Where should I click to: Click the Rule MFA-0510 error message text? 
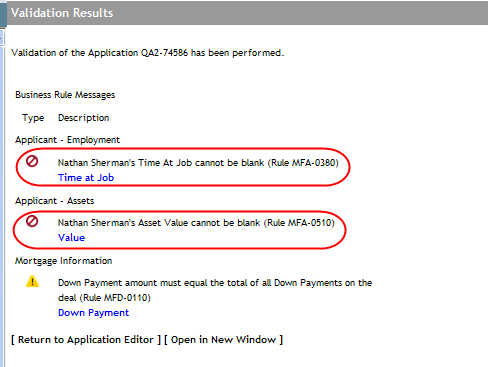click(196, 223)
